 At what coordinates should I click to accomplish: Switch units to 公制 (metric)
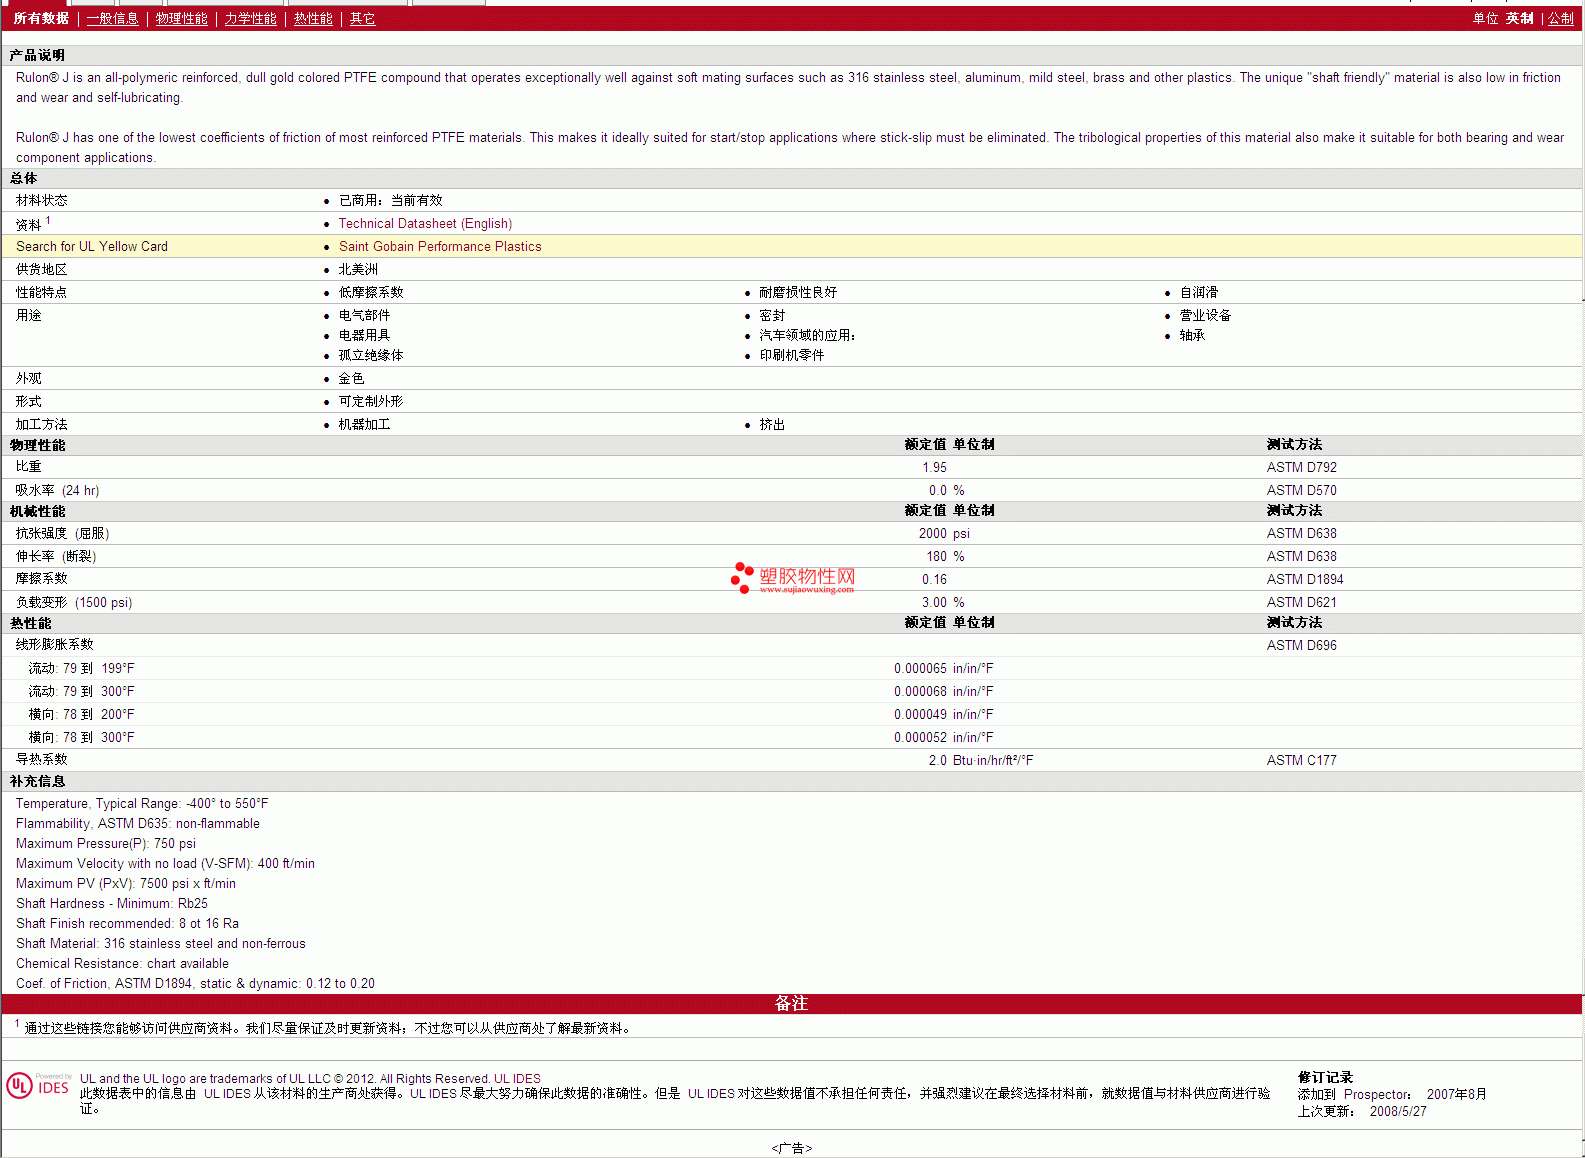(1560, 19)
